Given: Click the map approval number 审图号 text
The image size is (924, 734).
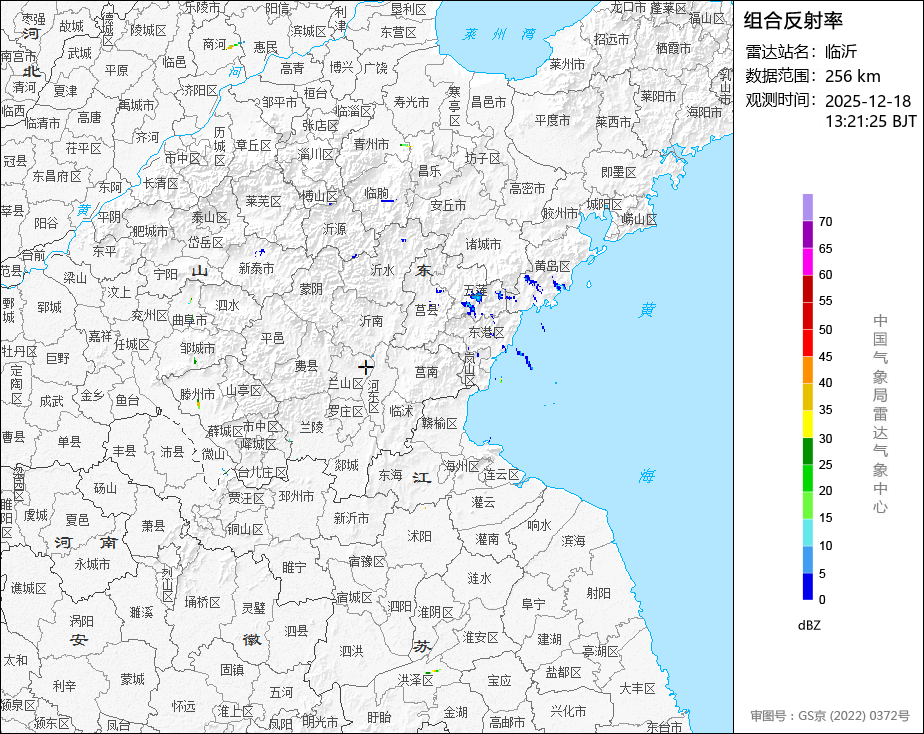Looking at the screenshot, I should tap(830, 716).
